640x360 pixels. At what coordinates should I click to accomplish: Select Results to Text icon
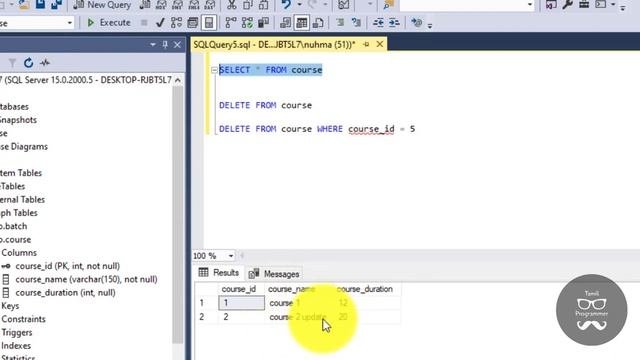click(x=285, y=23)
